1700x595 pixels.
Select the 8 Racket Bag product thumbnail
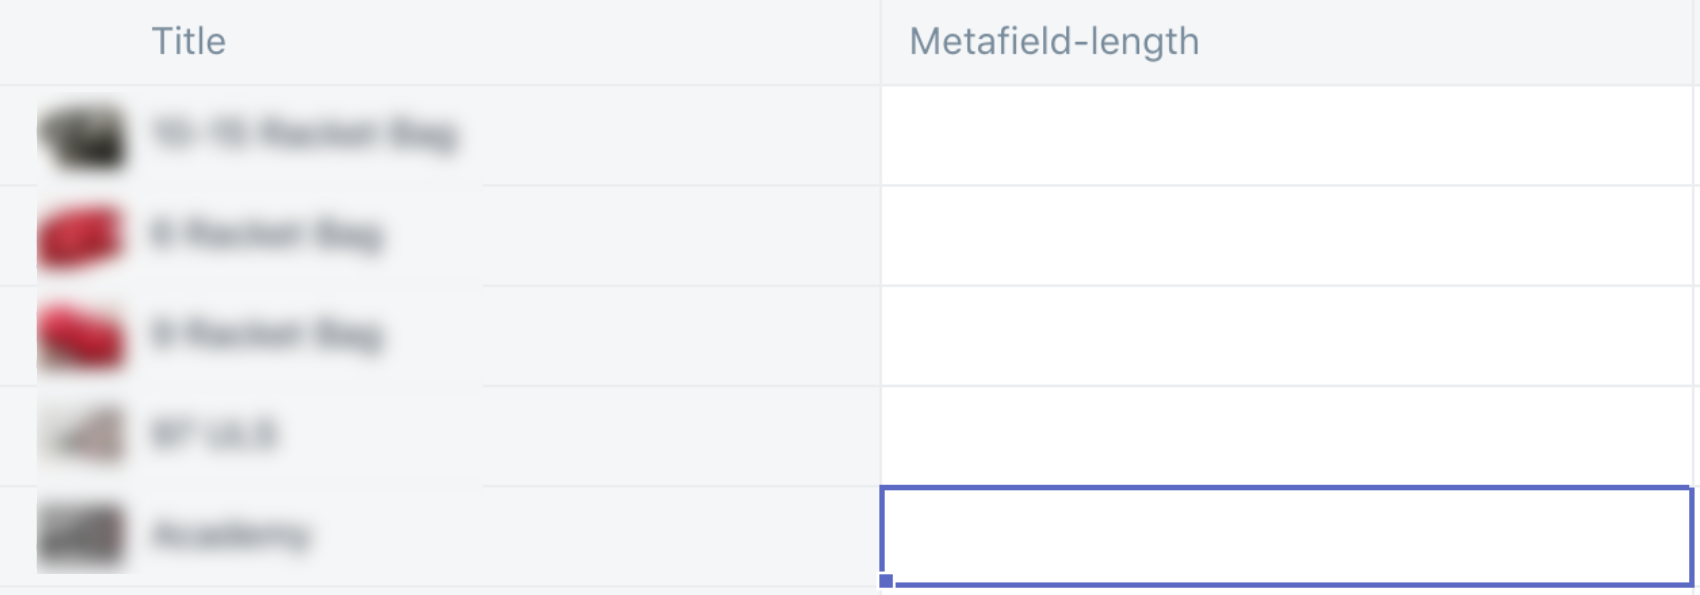[x=82, y=335]
